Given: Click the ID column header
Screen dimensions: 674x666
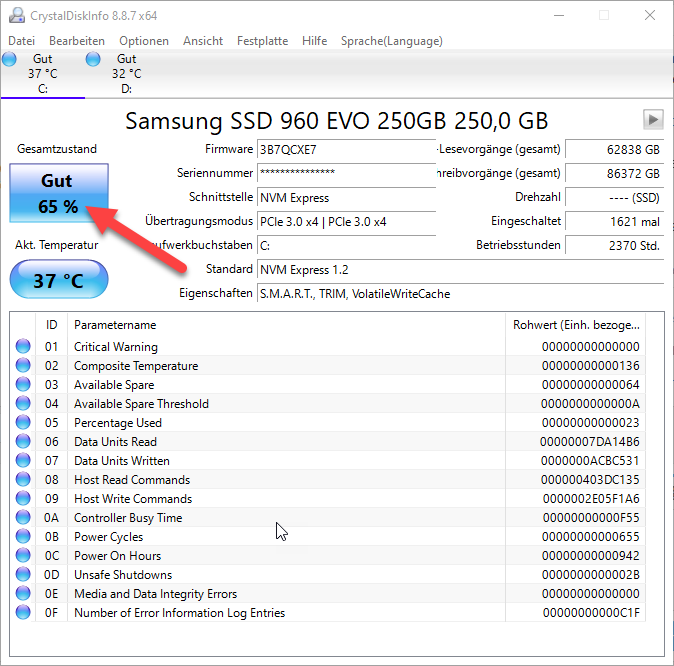Looking at the screenshot, I should point(52,325).
